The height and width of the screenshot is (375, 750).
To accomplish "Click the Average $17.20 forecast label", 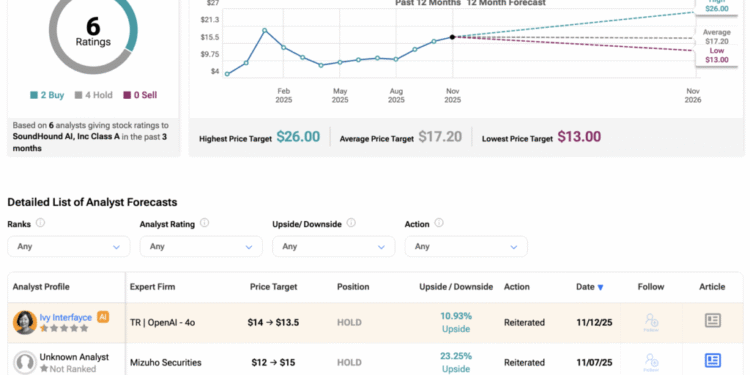I will pyautogui.click(x=717, y=37).
